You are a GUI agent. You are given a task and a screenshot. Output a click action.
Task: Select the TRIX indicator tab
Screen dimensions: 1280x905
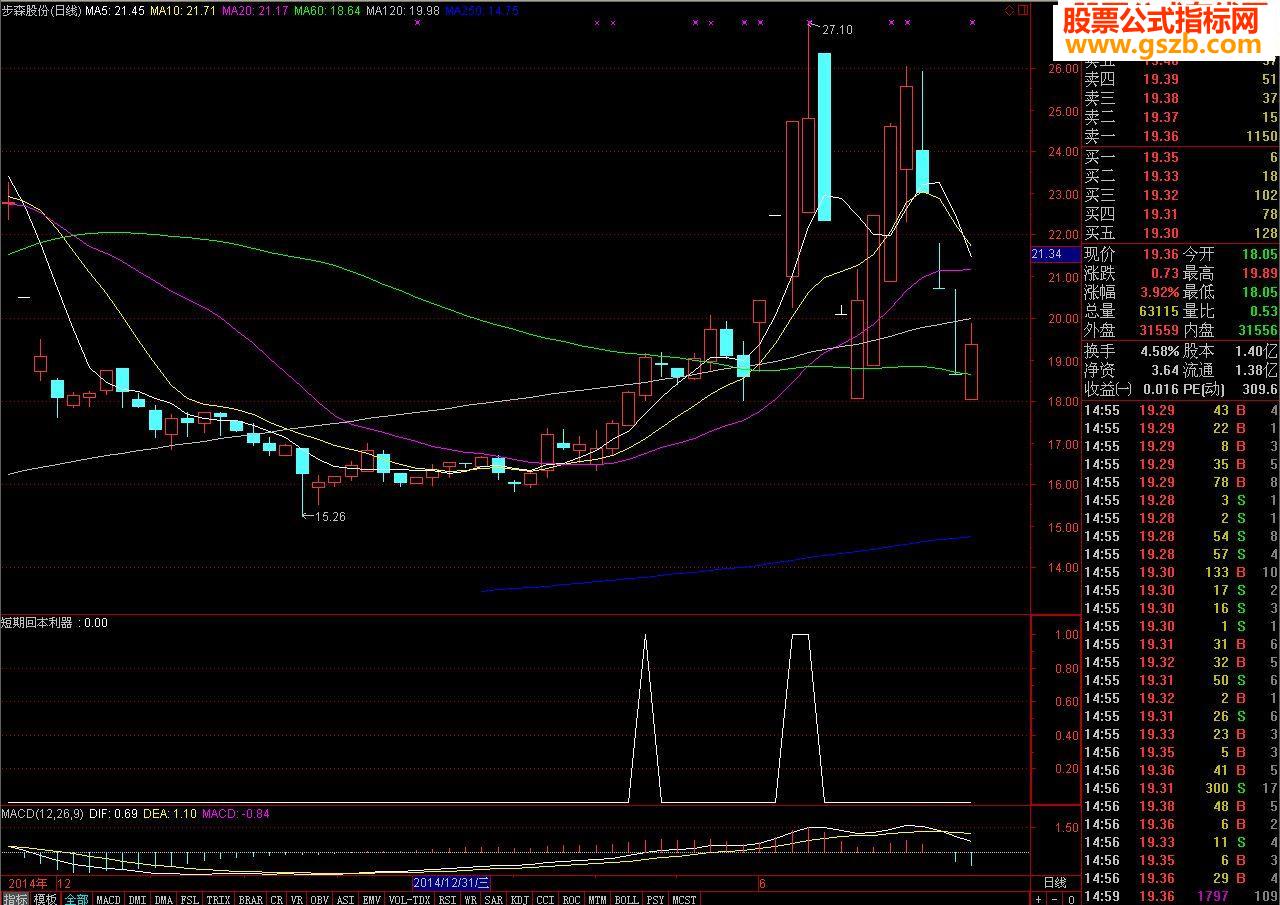pos(219,899)
